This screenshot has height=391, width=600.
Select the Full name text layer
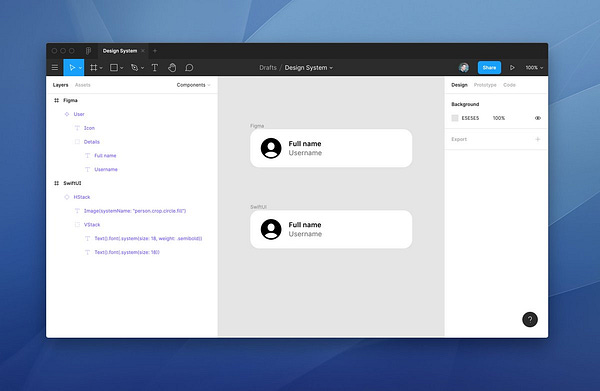(x=105, y=156)
